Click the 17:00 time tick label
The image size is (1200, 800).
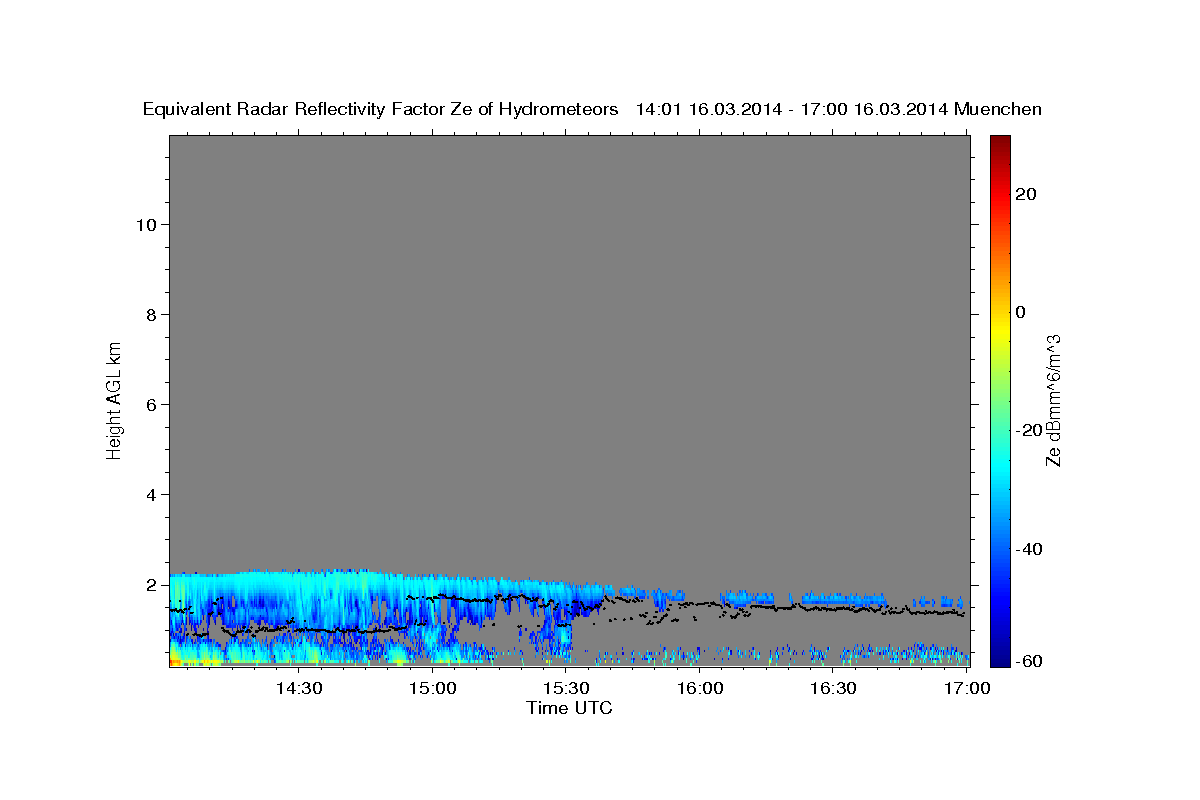[967, 688]
